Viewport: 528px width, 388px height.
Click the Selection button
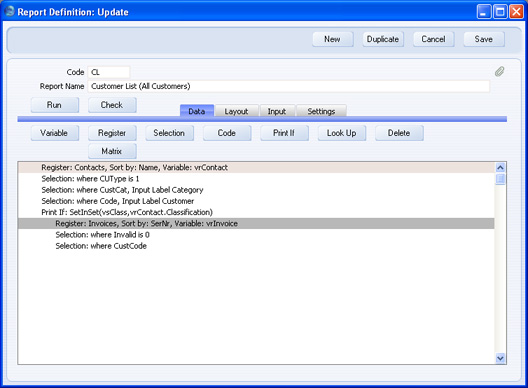click(x=169, y=133)
